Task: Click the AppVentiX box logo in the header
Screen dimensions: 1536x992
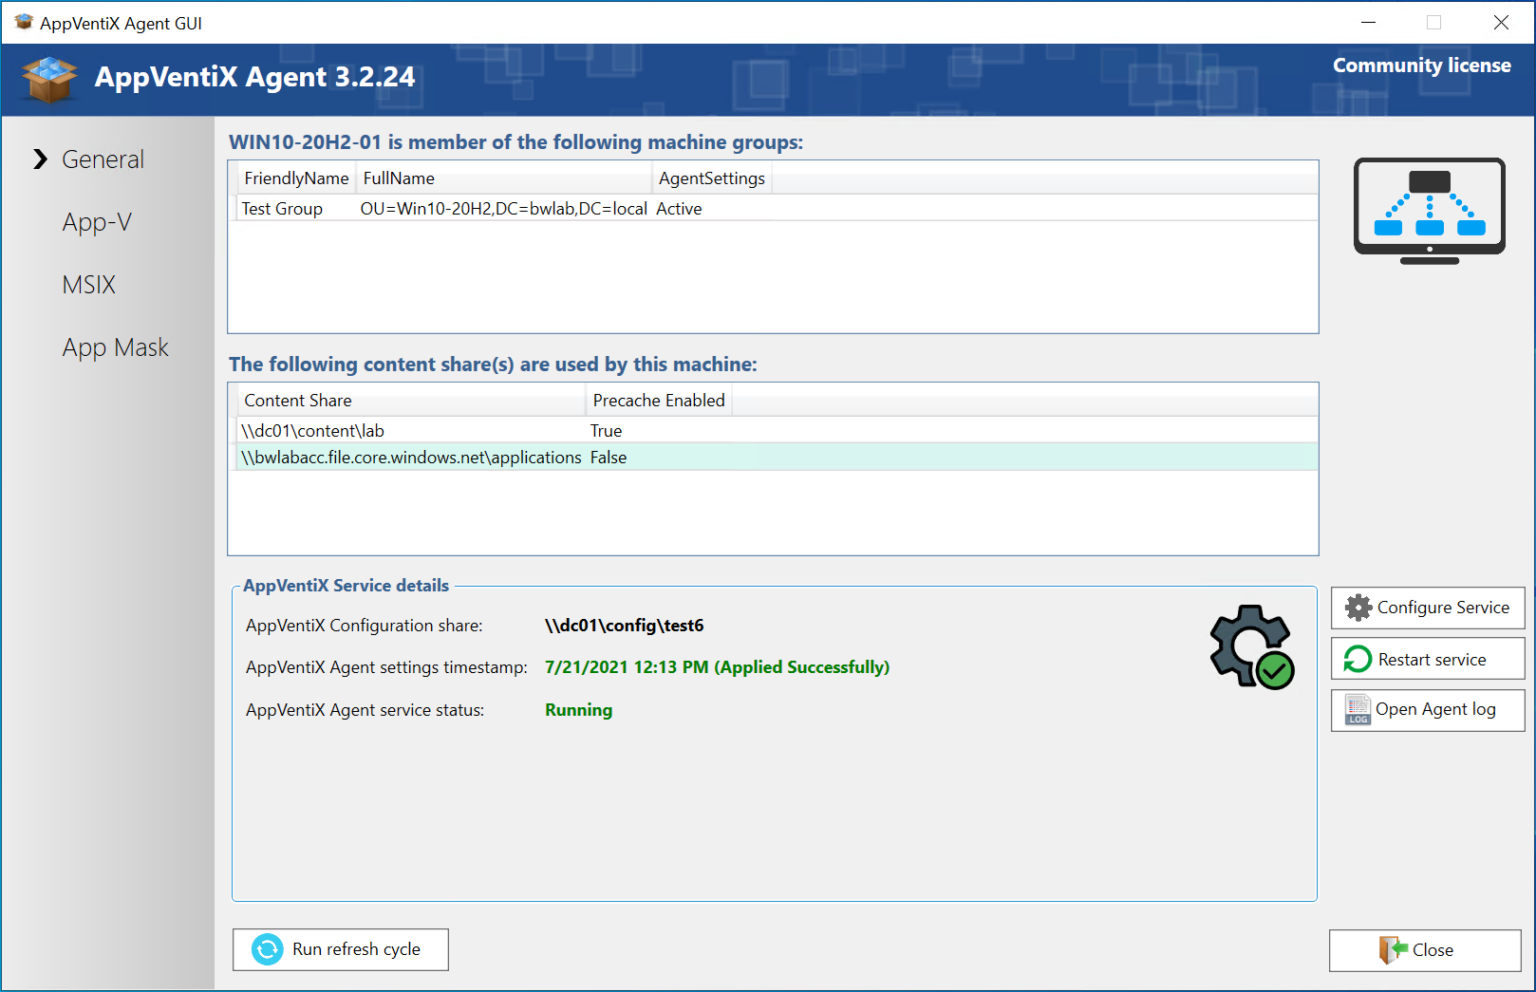Action: (x=48, y=80)
